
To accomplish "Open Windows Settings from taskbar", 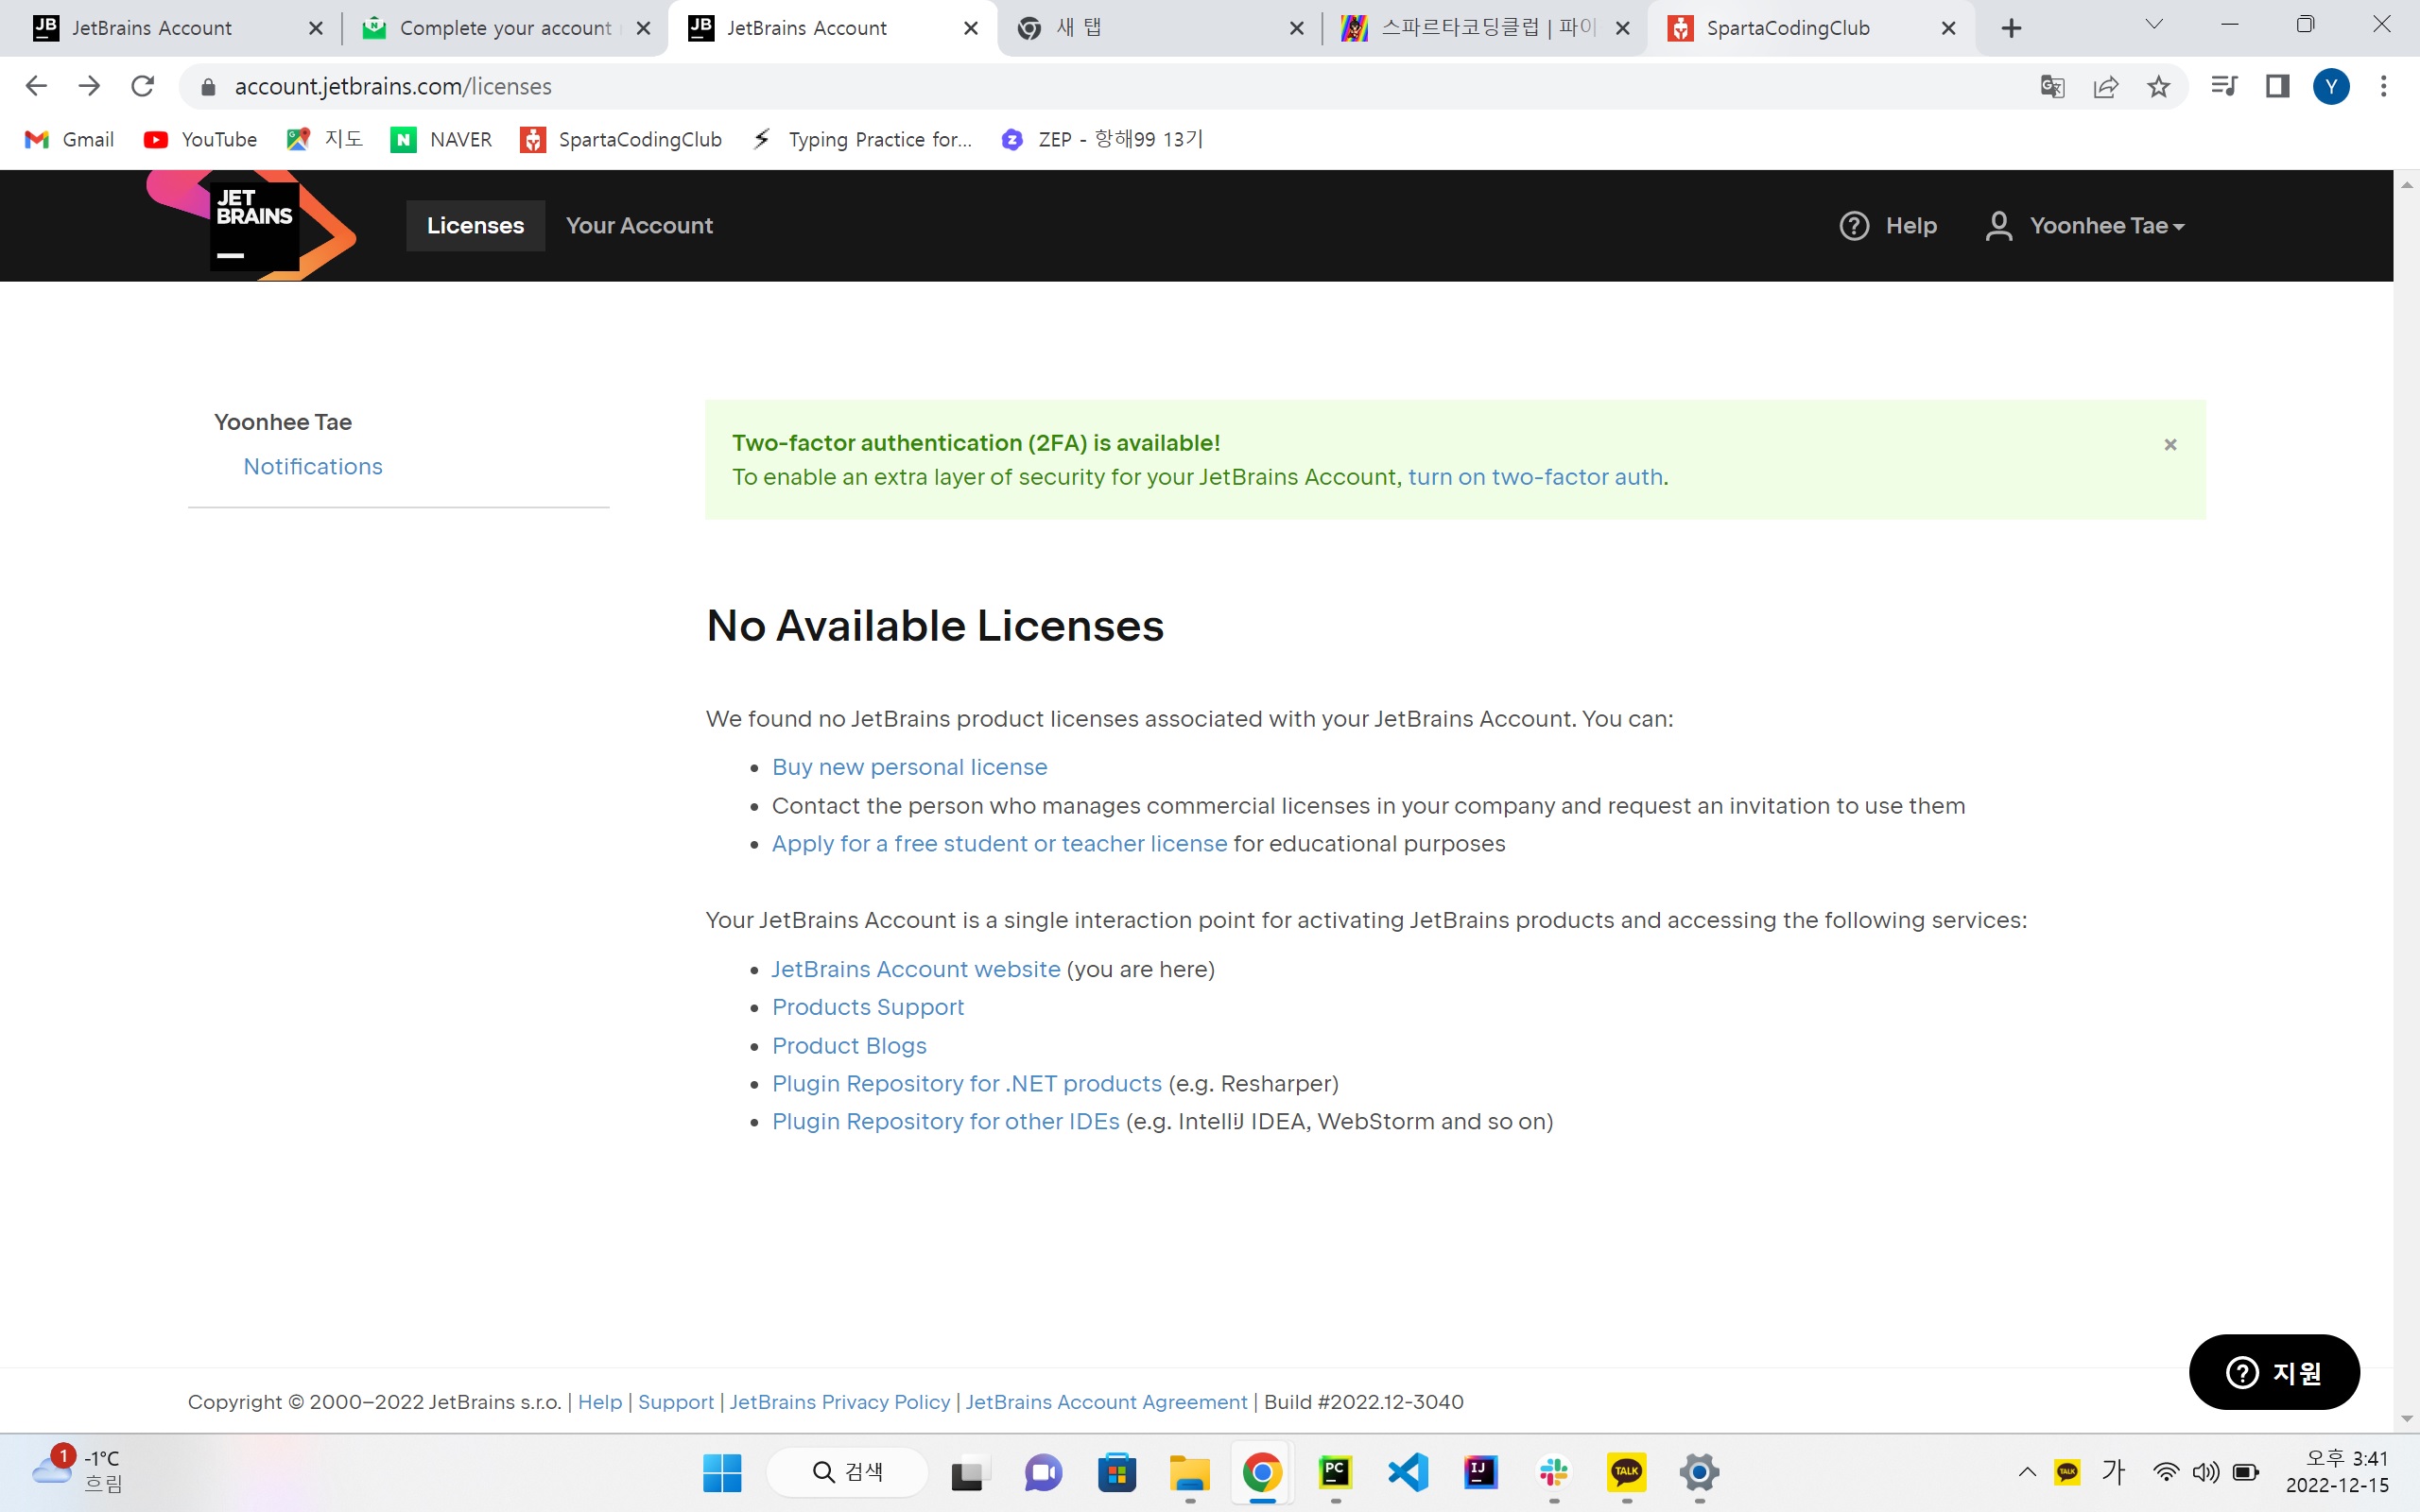I will [x=1700, y=1472].
